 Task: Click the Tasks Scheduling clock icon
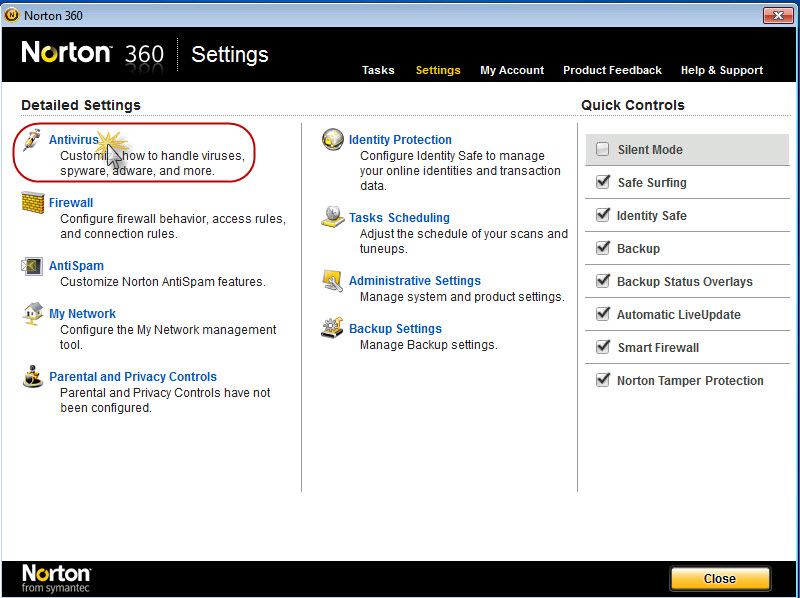coord(333,217)
